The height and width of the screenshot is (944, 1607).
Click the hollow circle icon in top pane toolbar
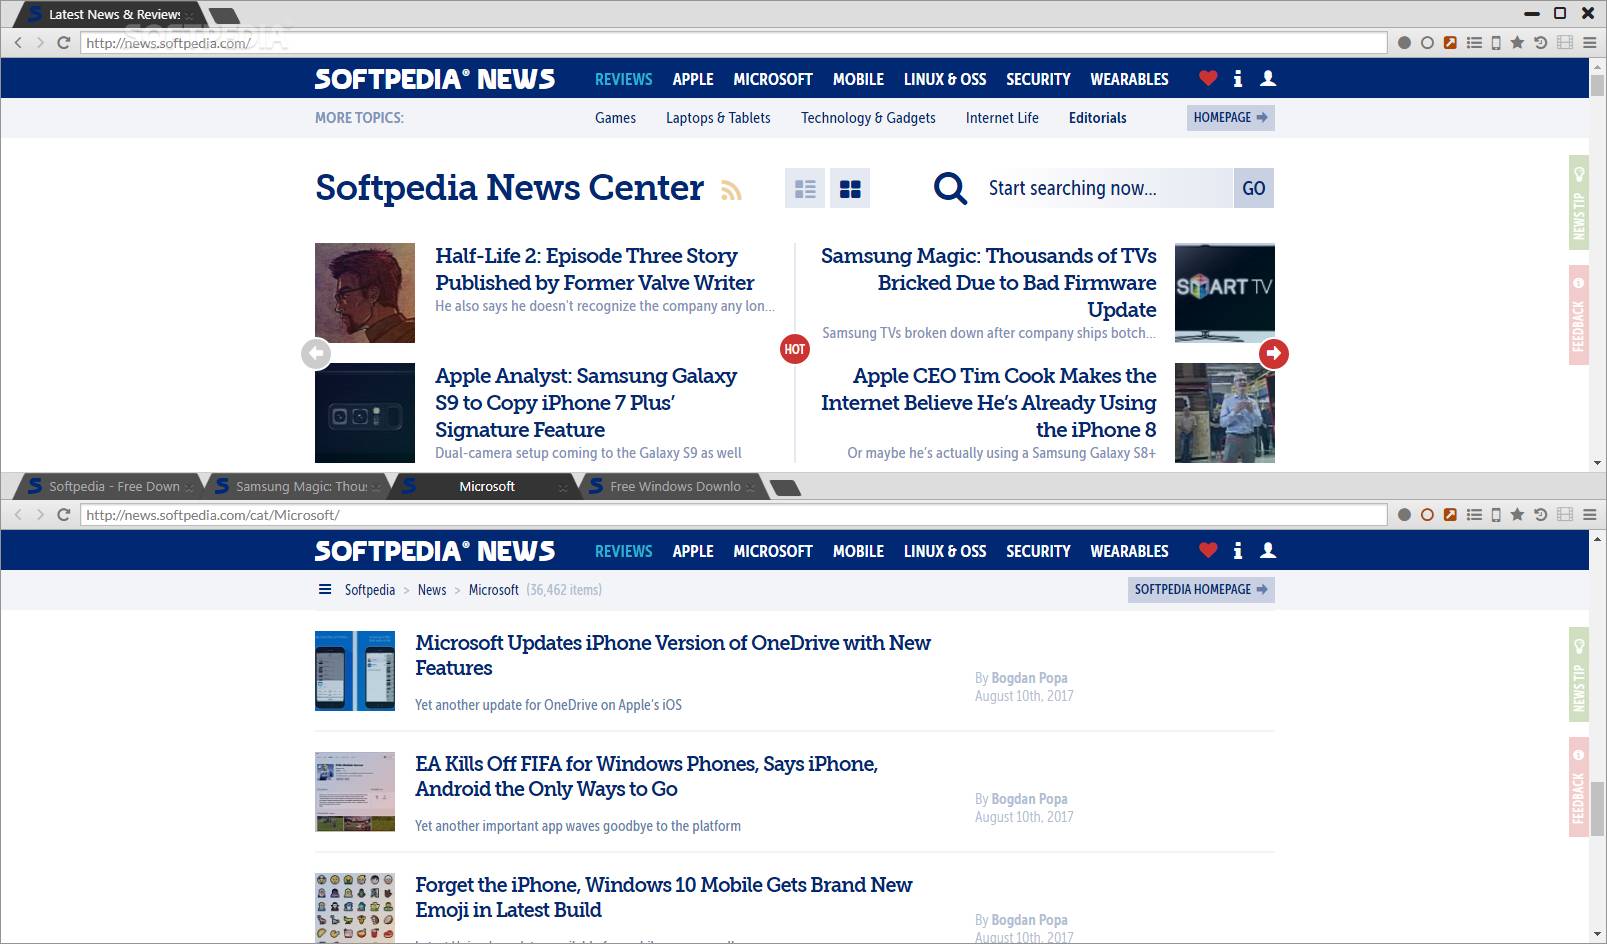[x=1427, y=43]
